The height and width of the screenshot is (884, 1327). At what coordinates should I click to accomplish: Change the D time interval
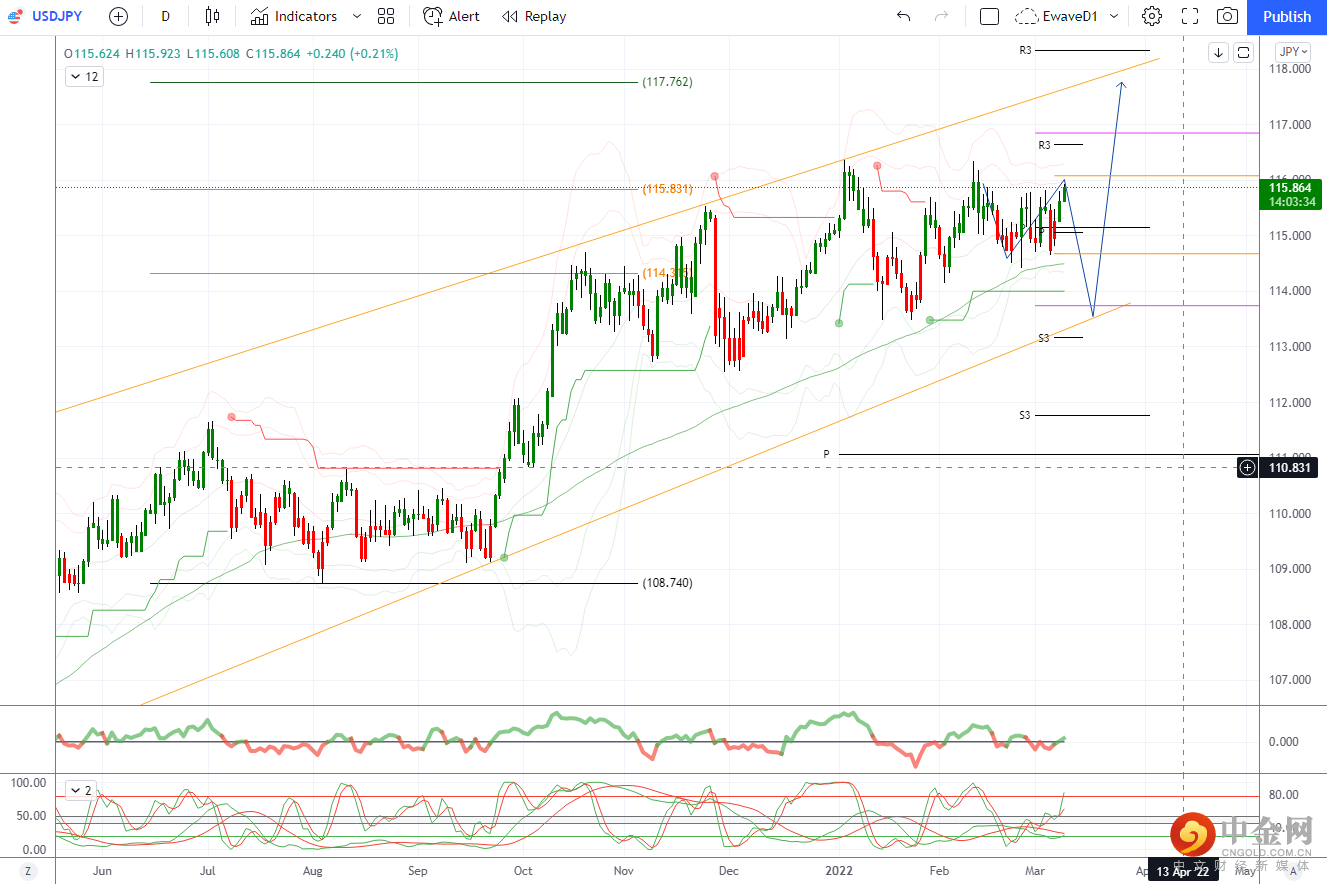[165, 16]
